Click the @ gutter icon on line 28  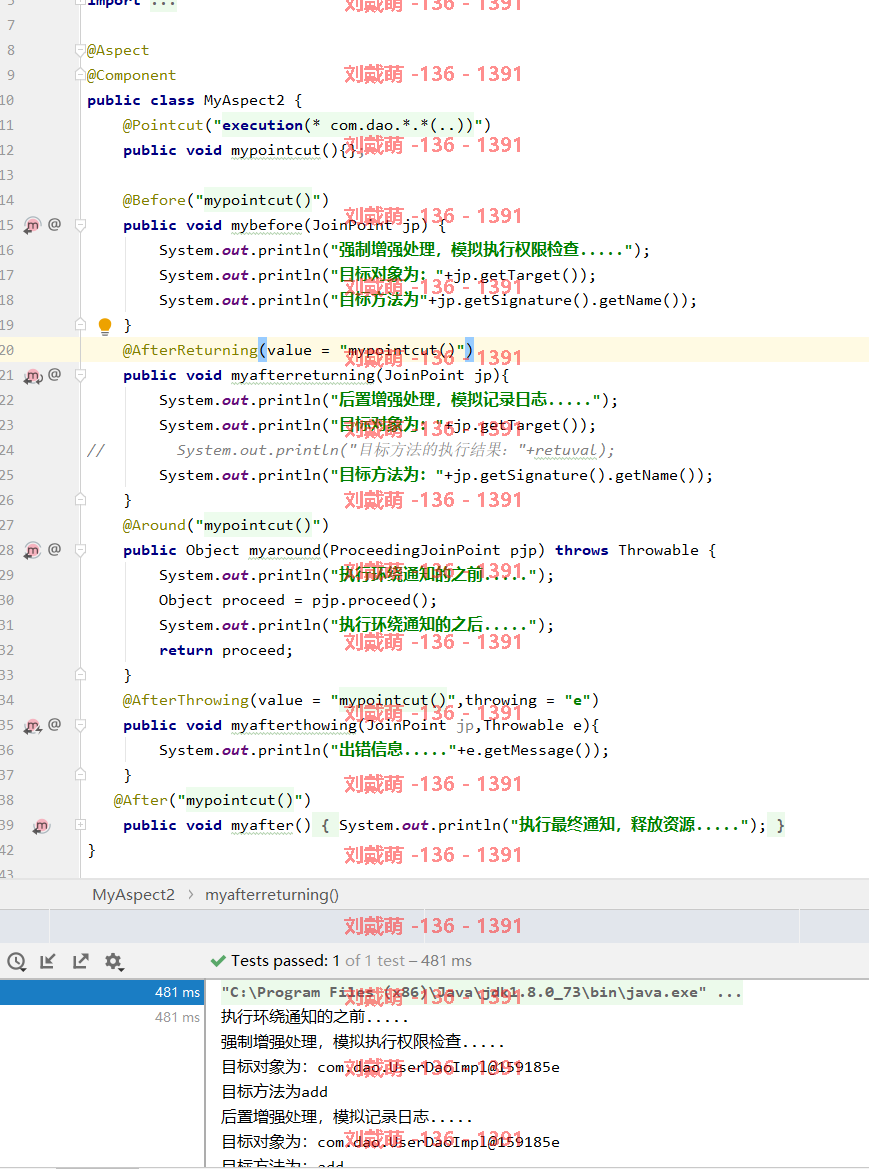pyautogui.click(x=54, y=550)
